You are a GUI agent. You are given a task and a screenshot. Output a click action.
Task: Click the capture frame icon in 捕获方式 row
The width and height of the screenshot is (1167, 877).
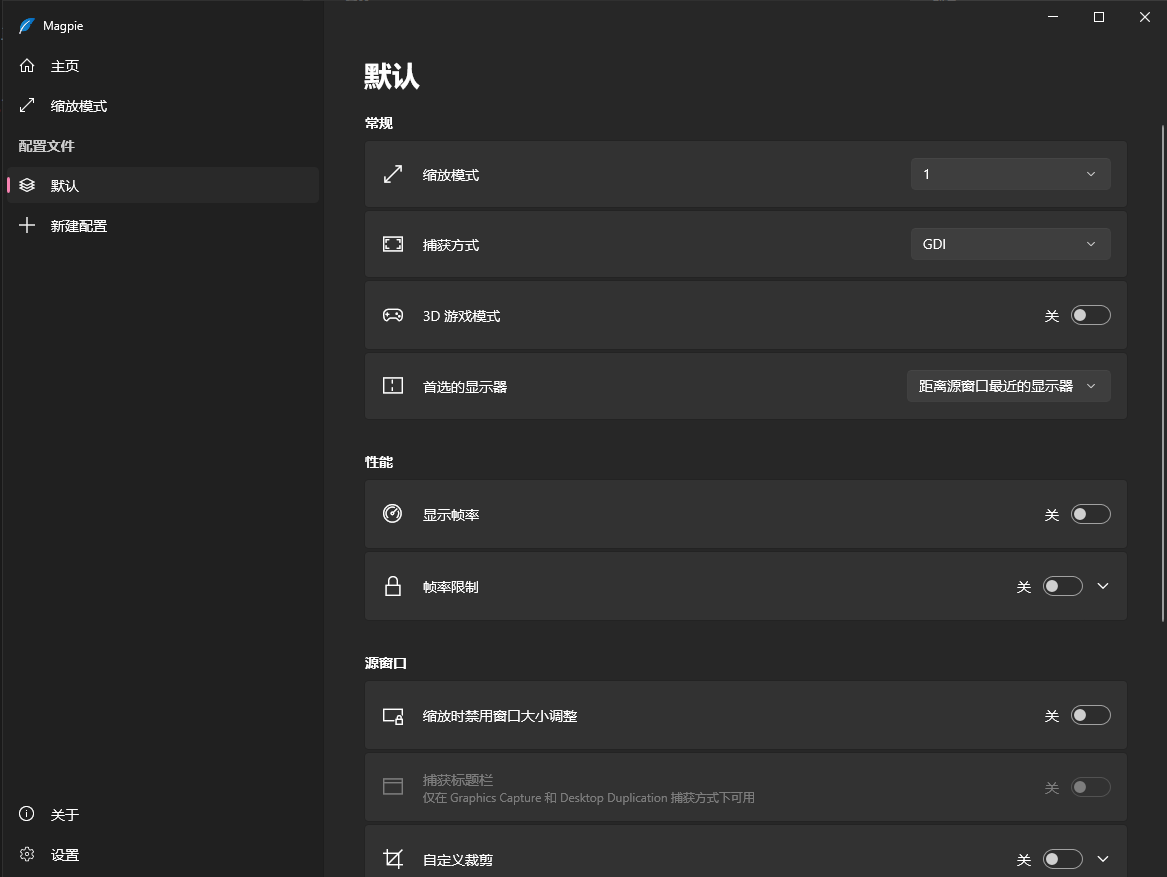[393, 244]
